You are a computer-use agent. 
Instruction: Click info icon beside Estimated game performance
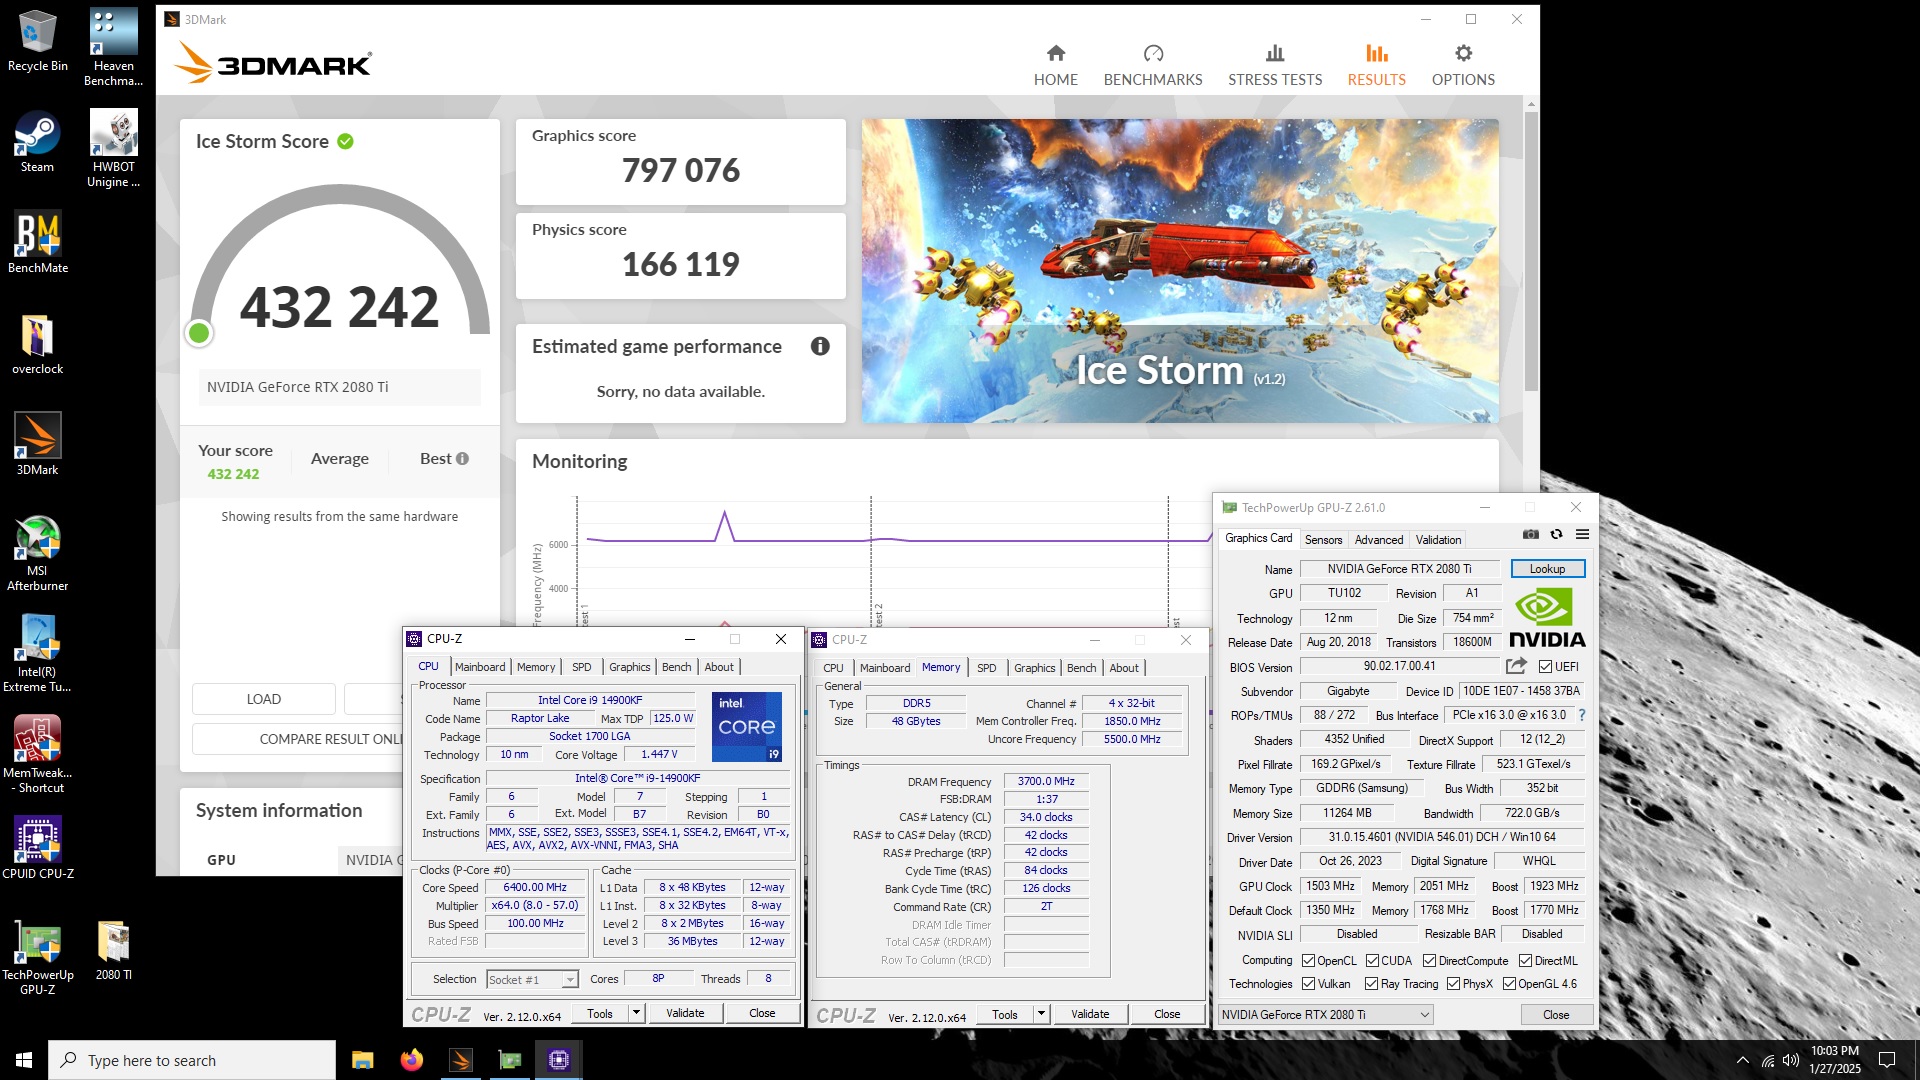point(820,346)
